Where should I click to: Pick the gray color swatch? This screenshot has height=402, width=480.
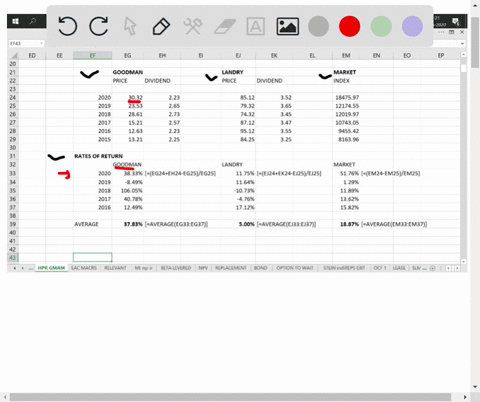click(x=318, y=26)
